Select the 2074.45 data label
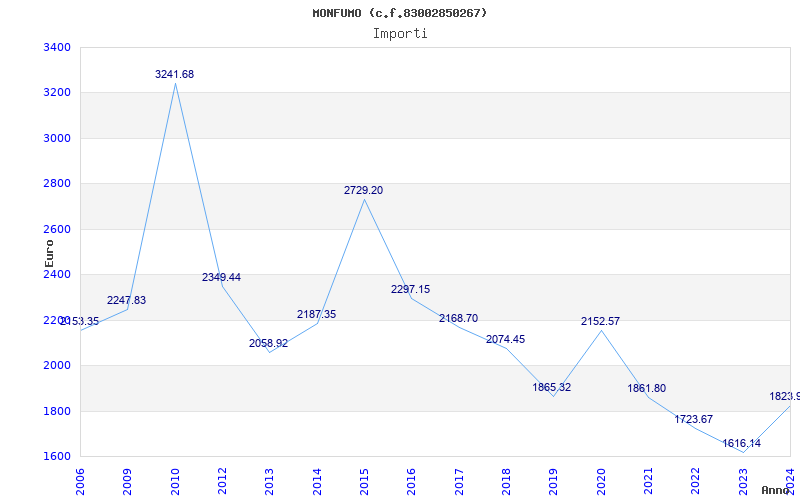 click(506, 340)
